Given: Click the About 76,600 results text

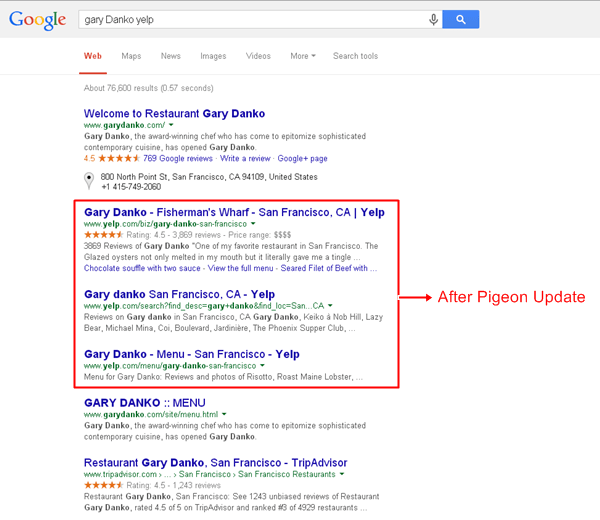Looking at the screenshot, I should click(x=148, y=88).
